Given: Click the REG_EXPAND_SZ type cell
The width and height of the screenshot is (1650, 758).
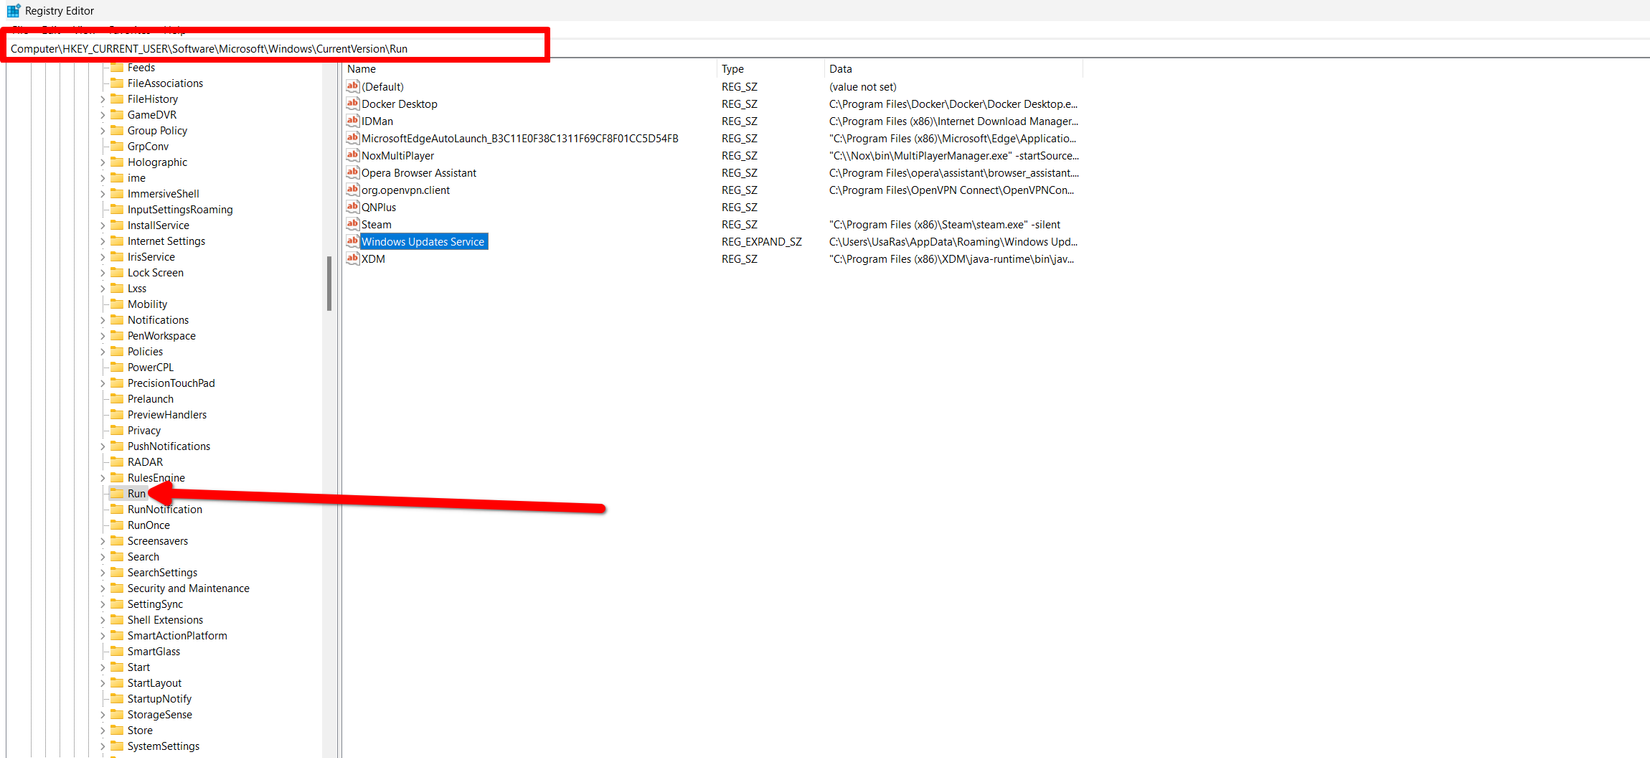Looking at the screenshot, I should pos(761,242).
